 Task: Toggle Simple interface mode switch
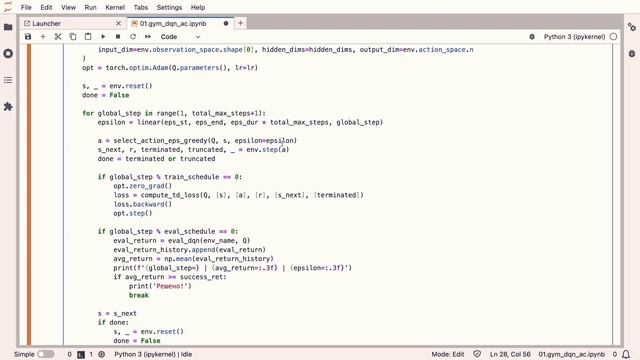pos(46,354)
